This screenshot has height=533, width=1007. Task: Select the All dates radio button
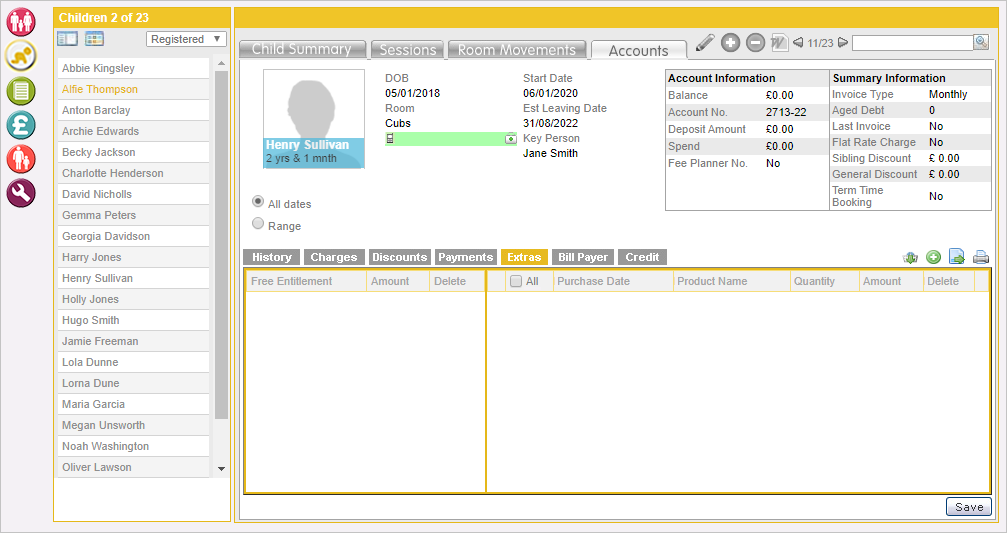(258, 202)
